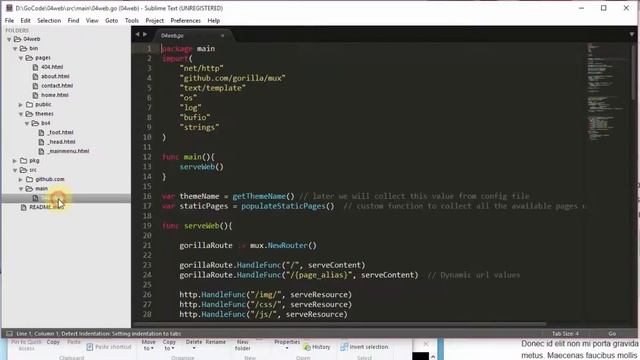Click the Sublime Text title bar icon
This screenshot has height=360, width=640.
(9, 8)
